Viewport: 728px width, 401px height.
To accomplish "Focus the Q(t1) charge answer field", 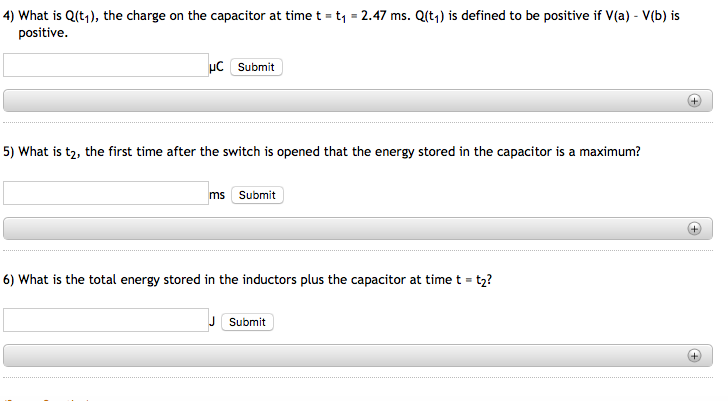I will point(105,66).
